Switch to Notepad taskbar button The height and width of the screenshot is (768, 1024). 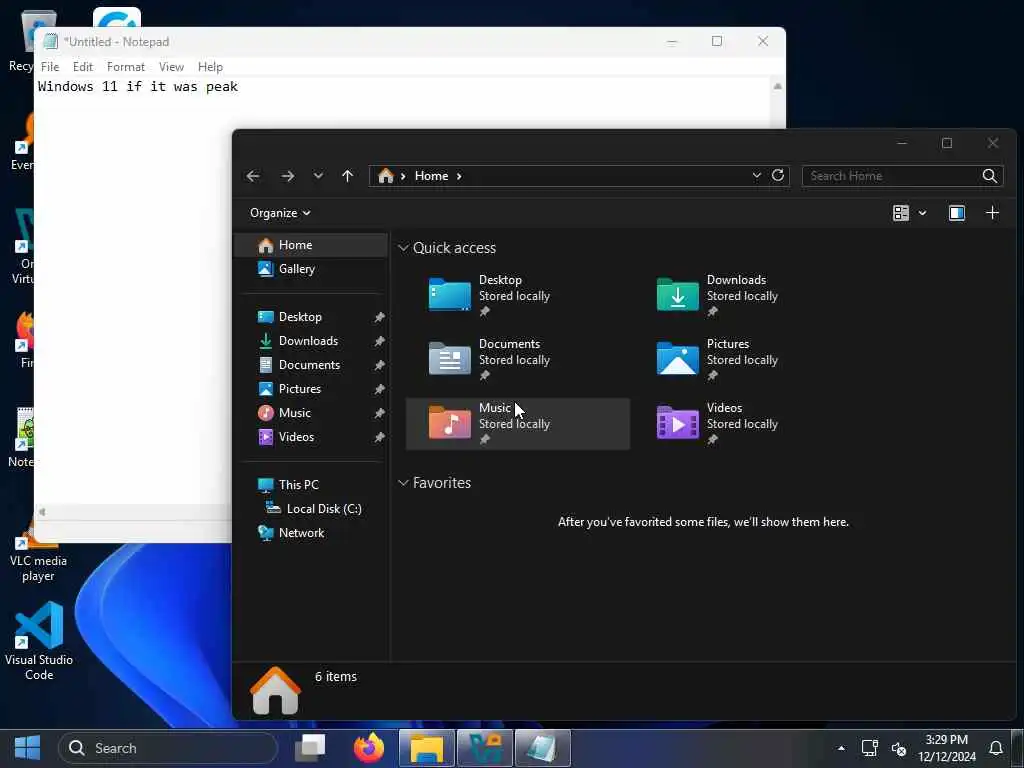(x=542, y=748)
